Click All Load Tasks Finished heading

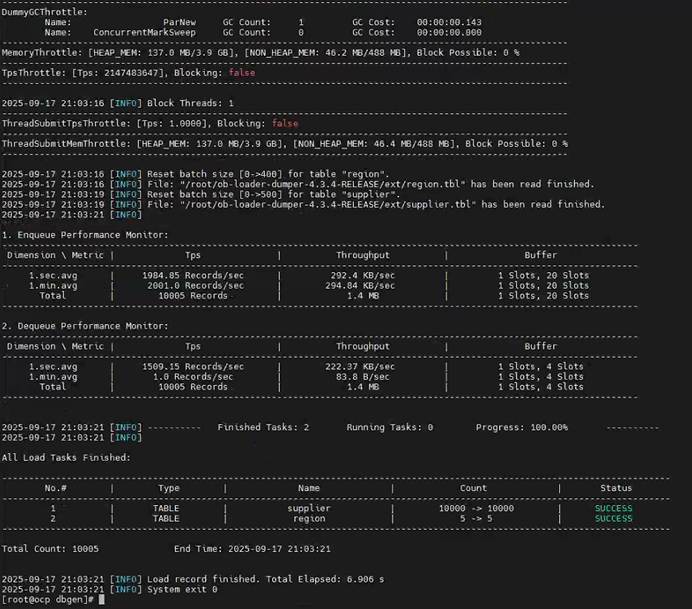(66, 458)
